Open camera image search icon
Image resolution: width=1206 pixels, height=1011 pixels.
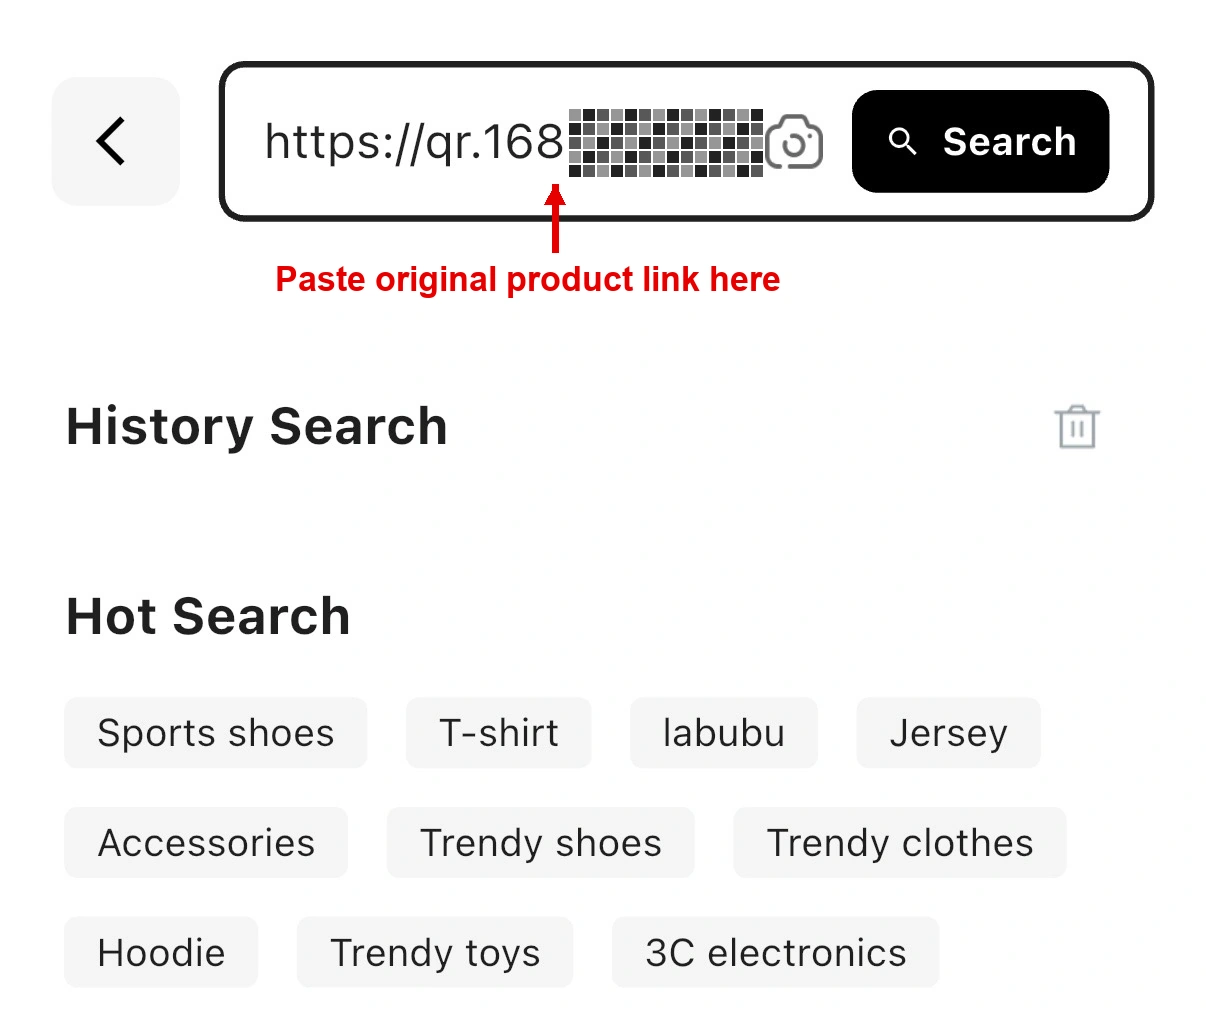[794, 142]
